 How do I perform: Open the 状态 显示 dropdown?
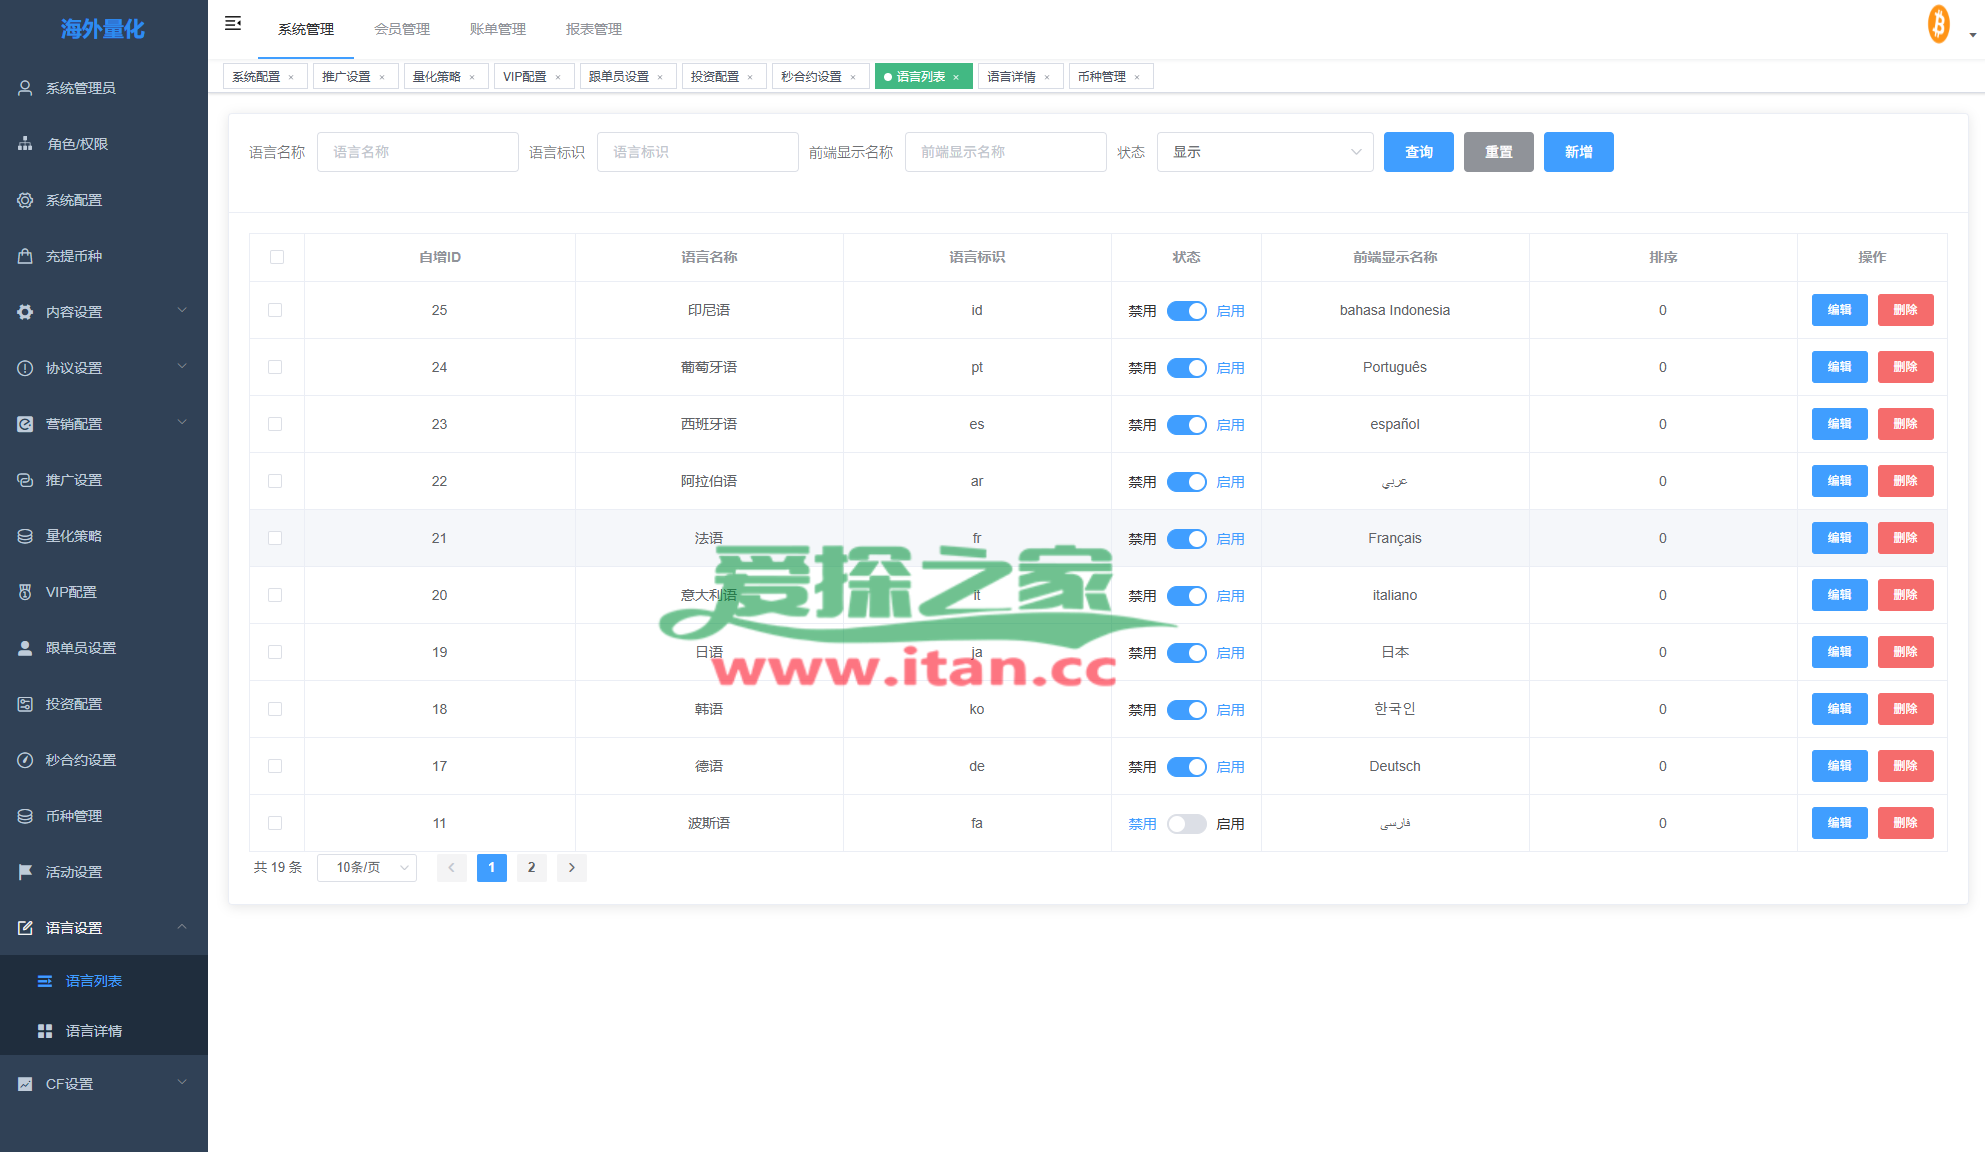coord(1264,152)
